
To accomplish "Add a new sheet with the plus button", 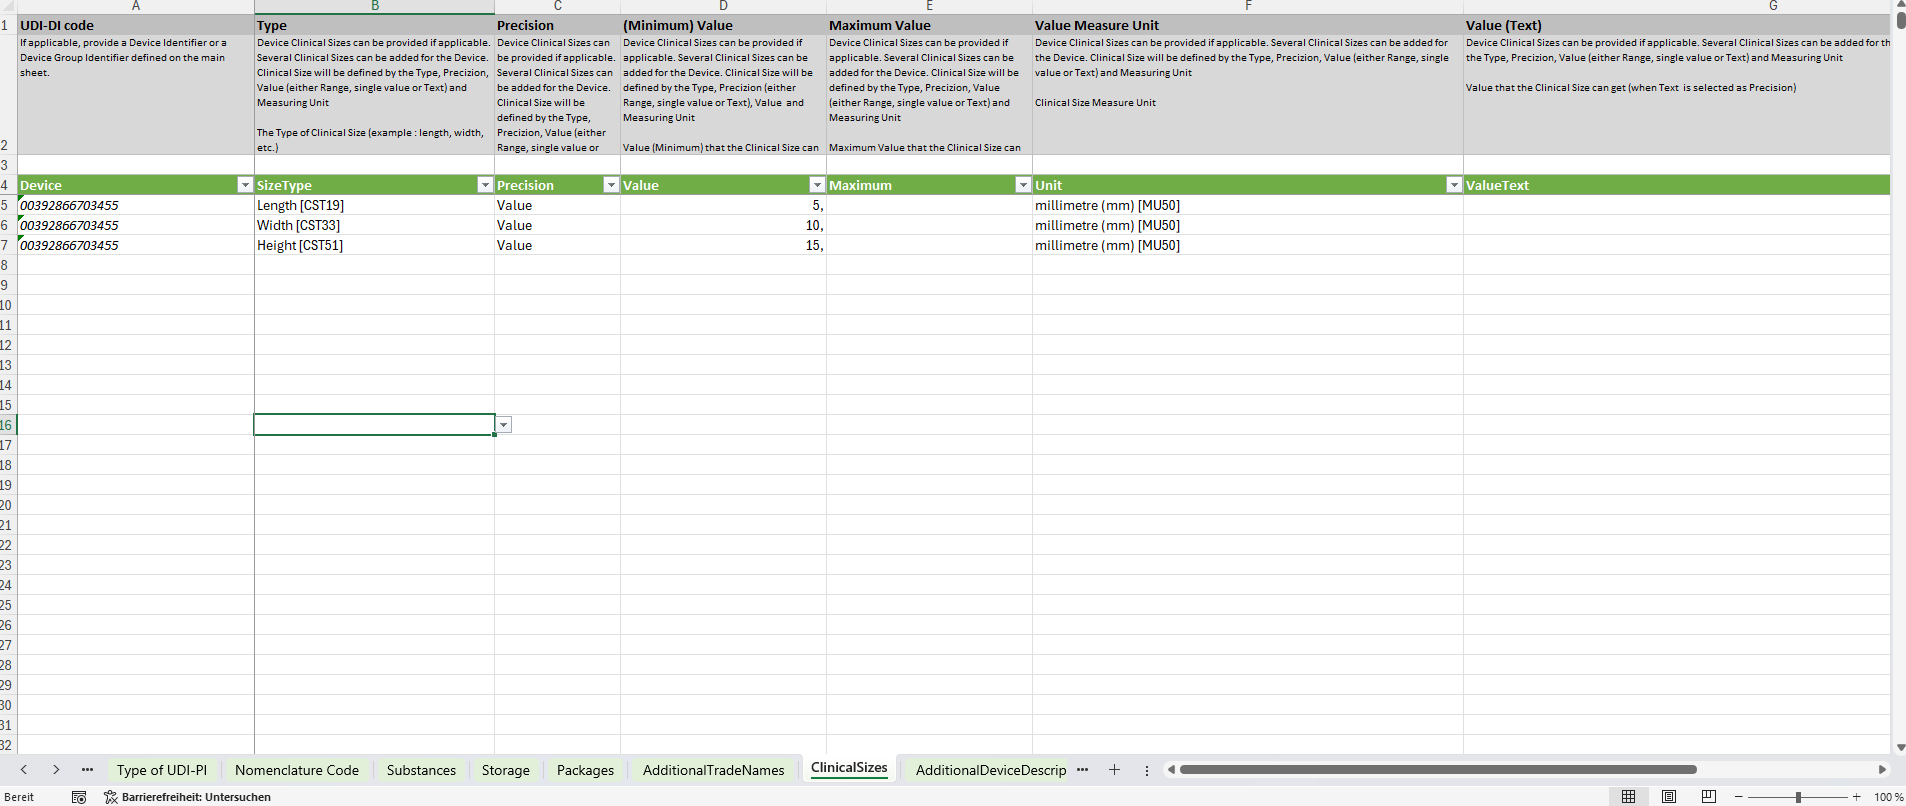I will 1114,770.
